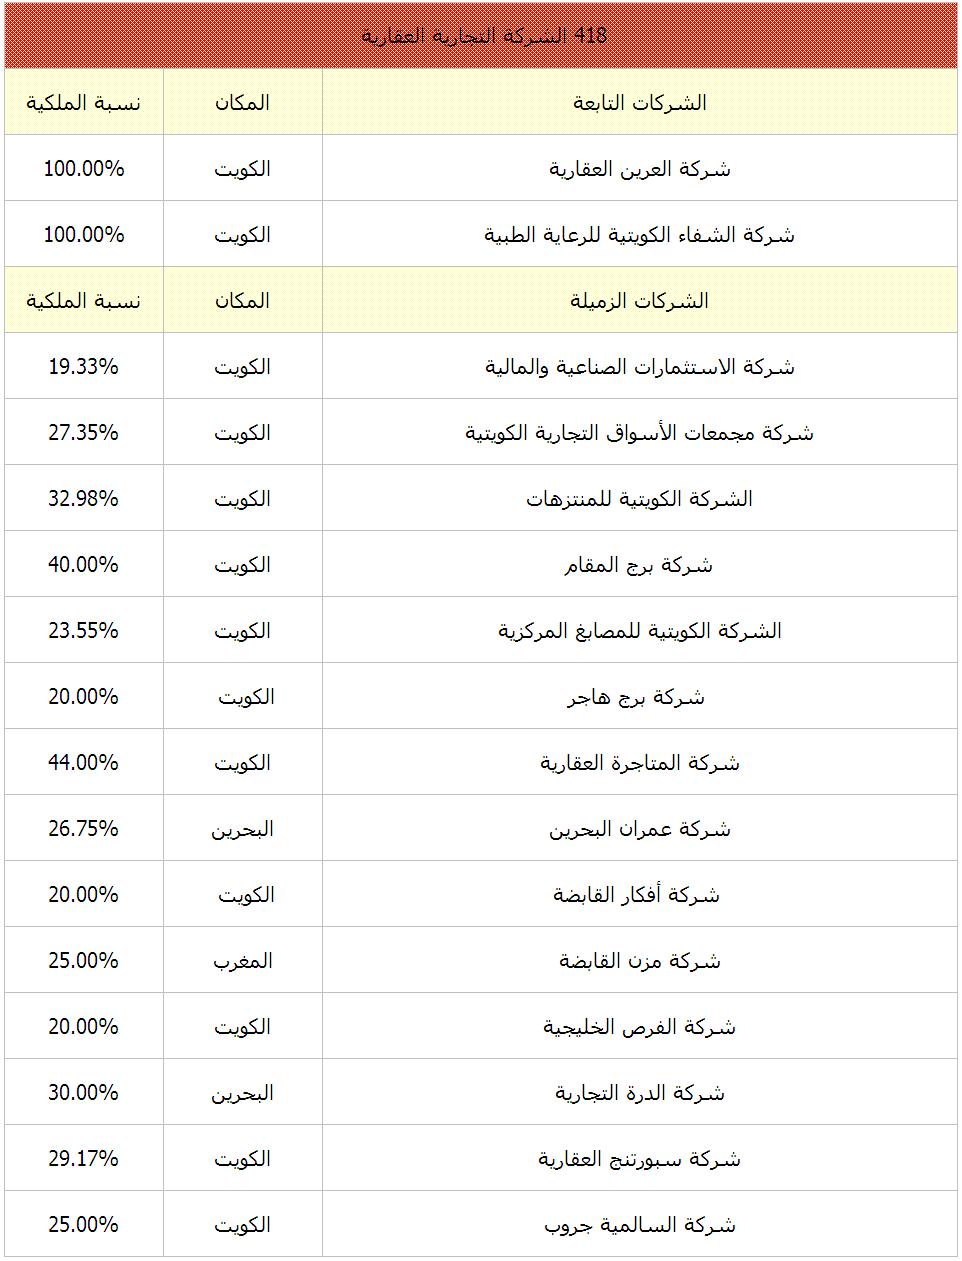This screenshot has height=1261, width=962.
Task: Click the 'شركة برج هاجر' cell
Action: tap(640, 696)
